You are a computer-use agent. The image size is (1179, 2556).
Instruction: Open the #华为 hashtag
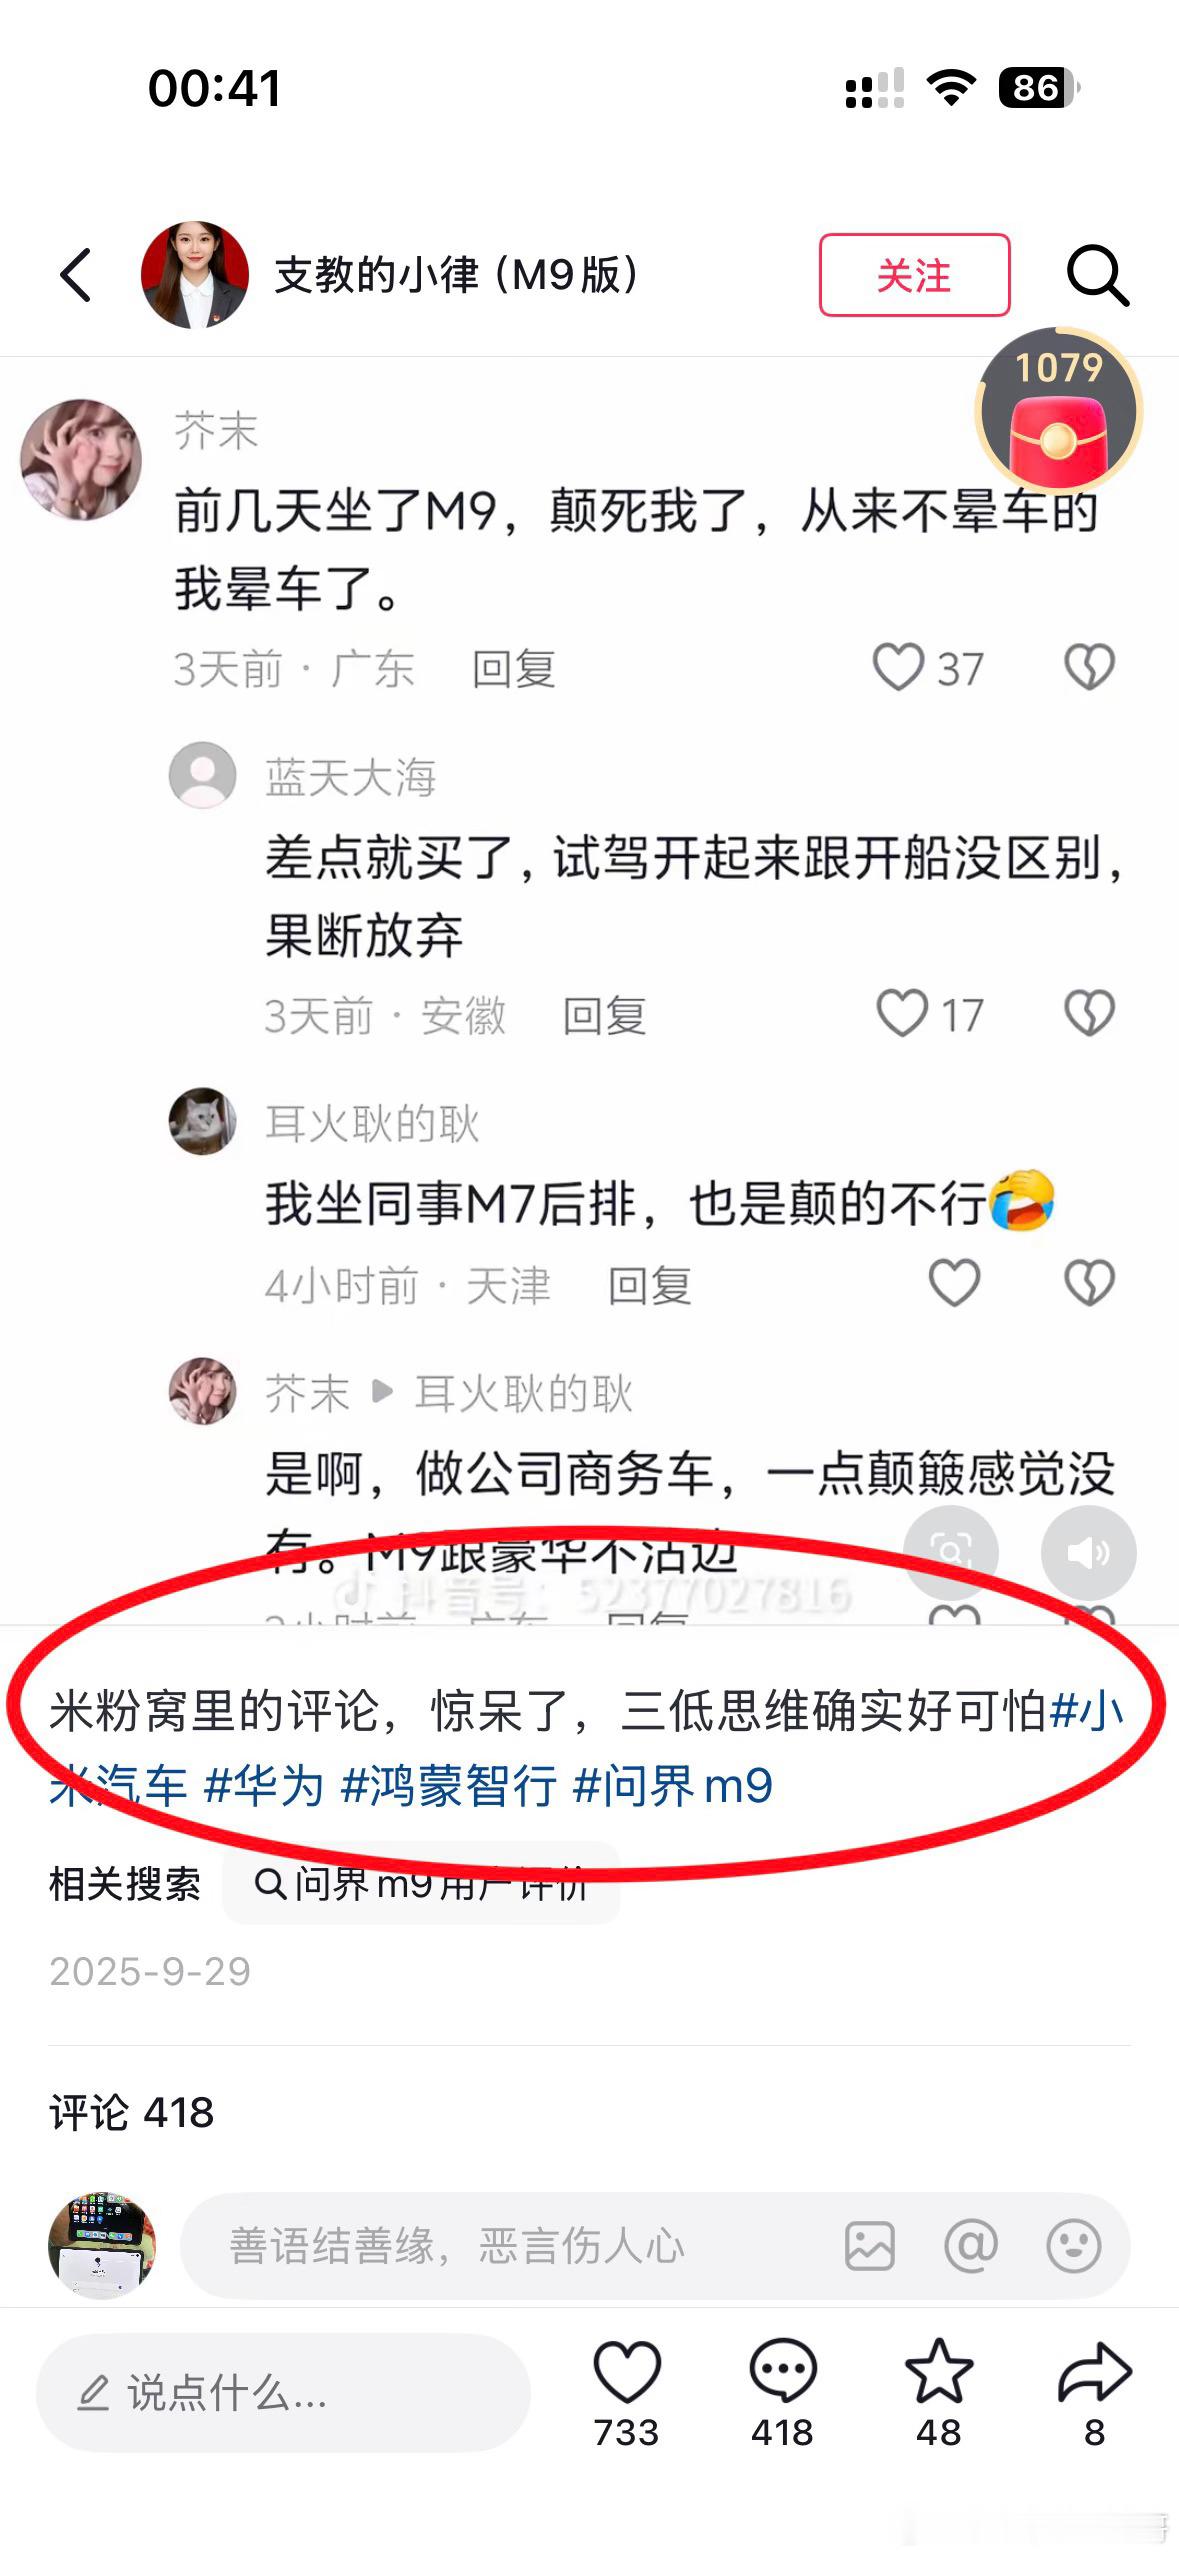coord(264,1786)
